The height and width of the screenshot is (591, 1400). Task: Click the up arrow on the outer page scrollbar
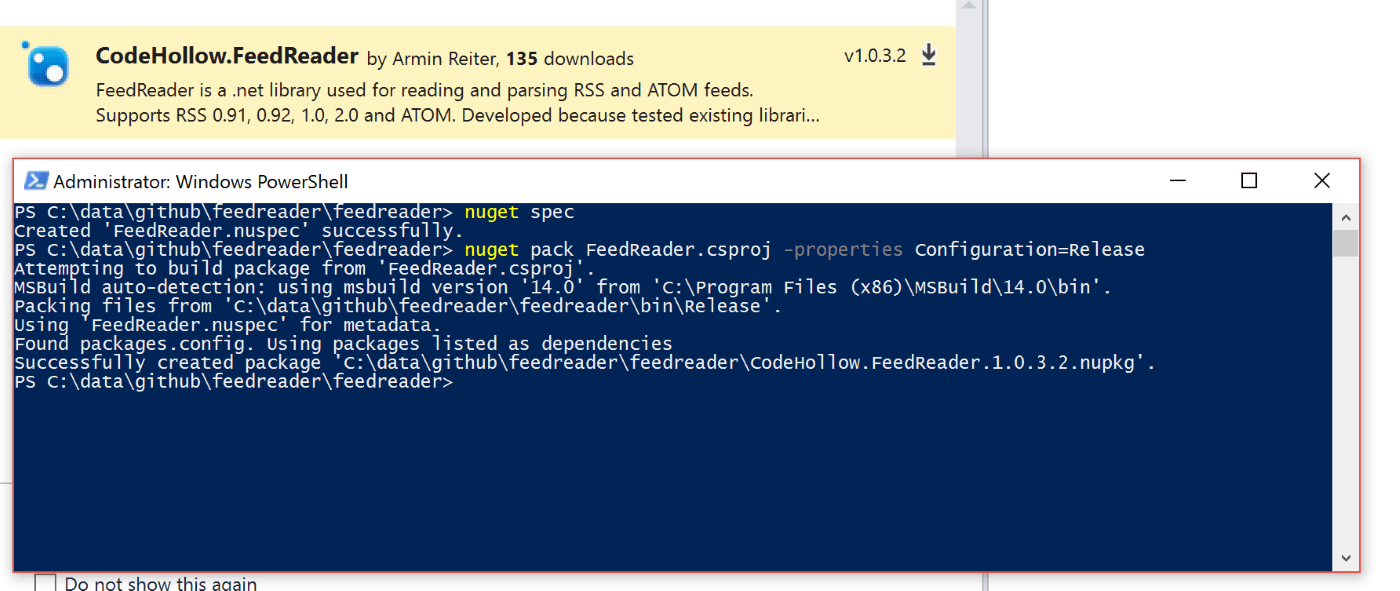coord(968,8)
